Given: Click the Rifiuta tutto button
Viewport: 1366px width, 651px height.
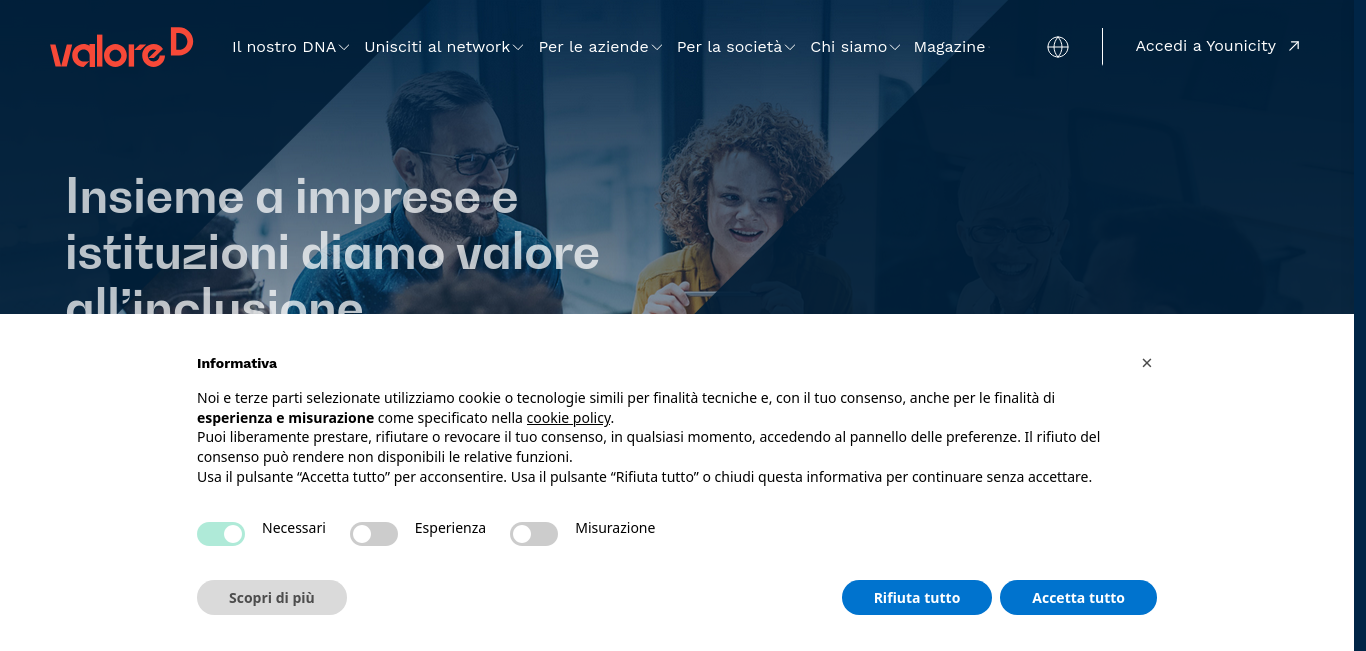Looking at the screenshot, I should tap(917, 598).
